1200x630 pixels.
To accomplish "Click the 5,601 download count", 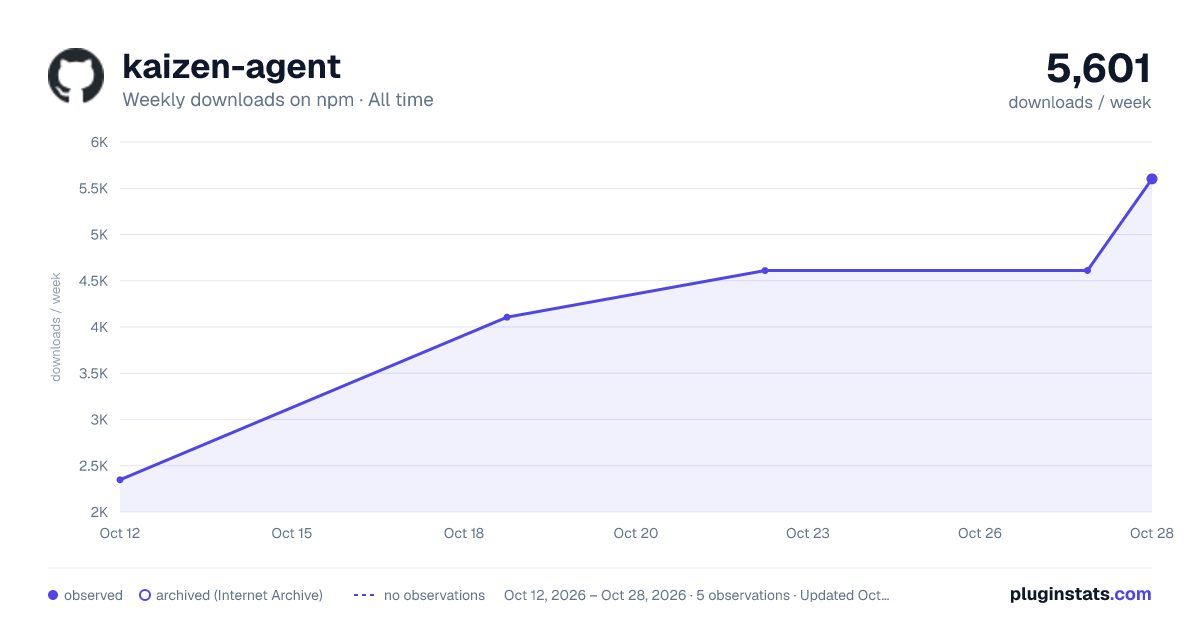I will tap(1099, 69).
